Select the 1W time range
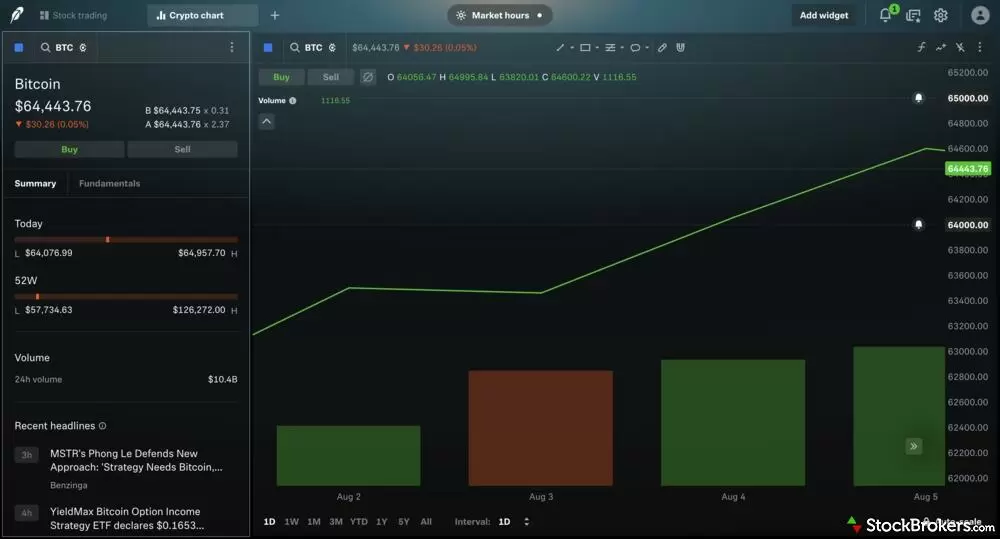Screen dimensions: 1000x539 [291, 522]
